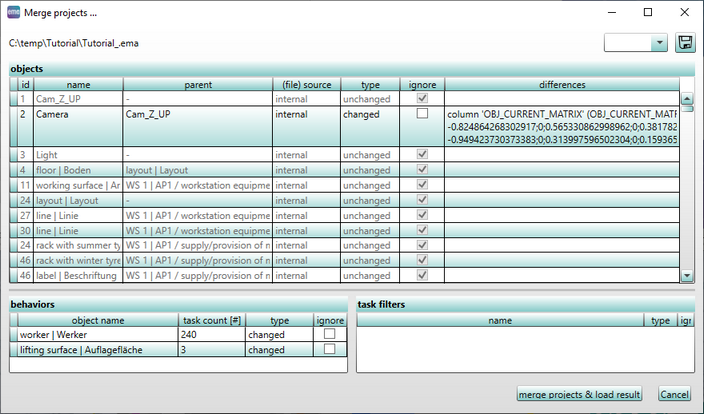704x414 pixels.
Task: Click task count column header in behaviors
Action: tap(211, 321)
